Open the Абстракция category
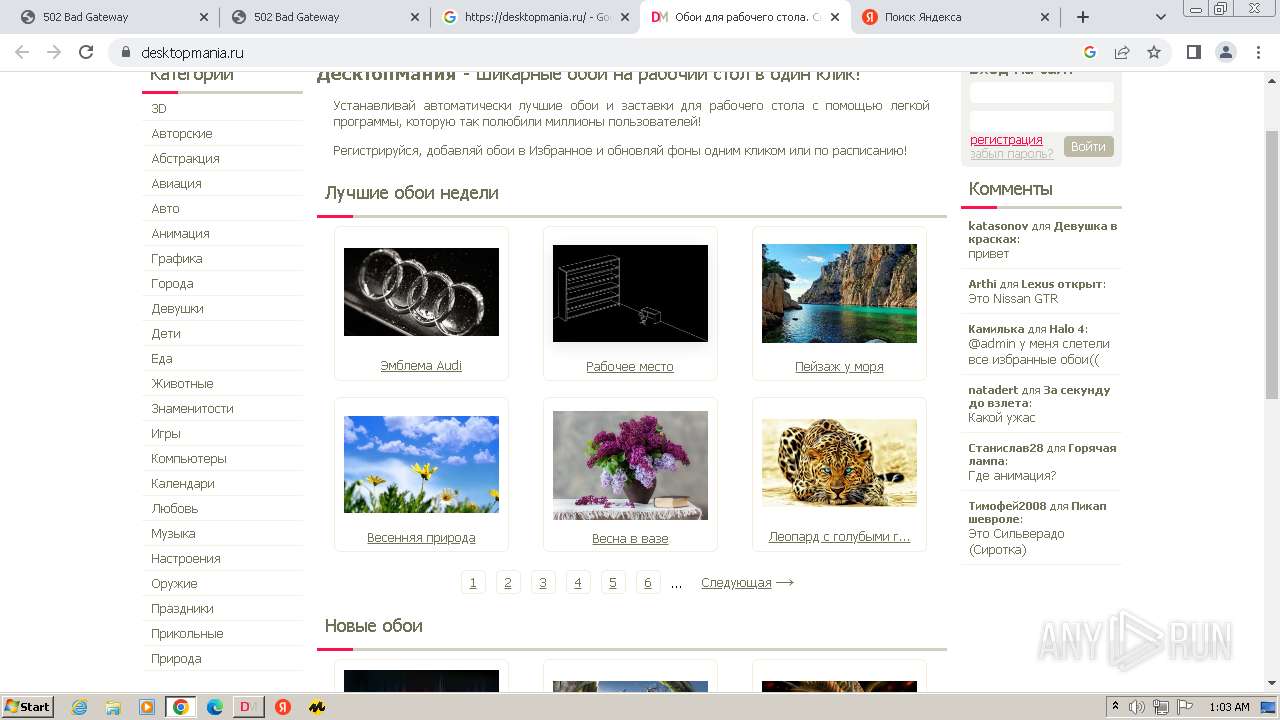 tap(185, 158)
